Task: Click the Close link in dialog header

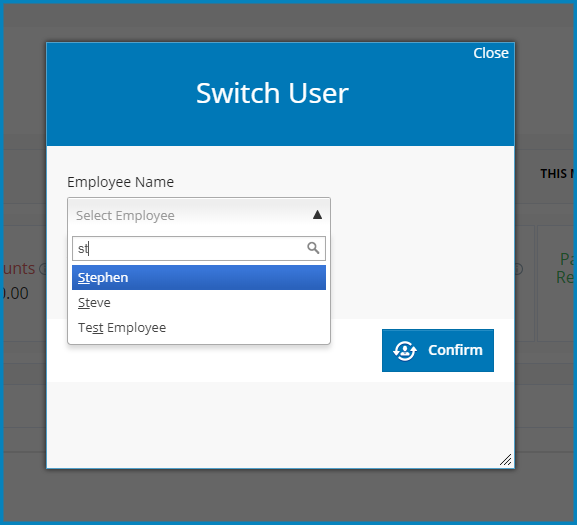Action: [491, 53]
